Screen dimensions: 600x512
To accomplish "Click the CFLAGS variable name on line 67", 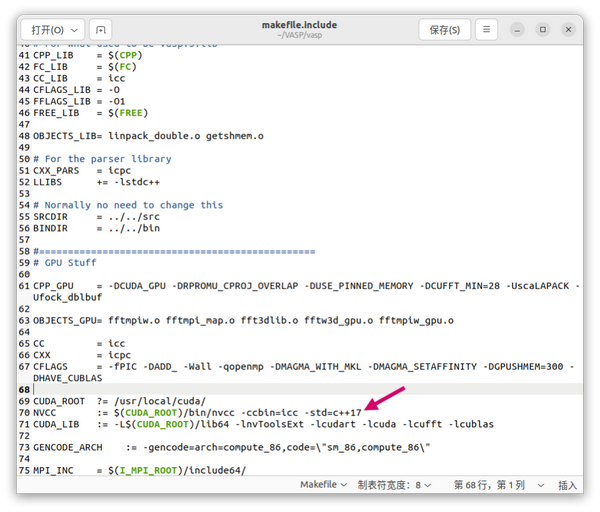I will [50, 367].
